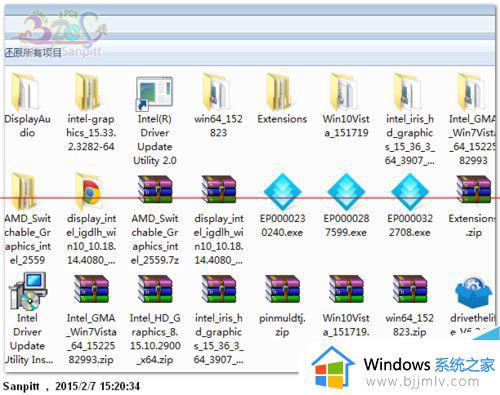Select the drivethelife installer icon
Screen dimensions: 500x395
[474, 292]
